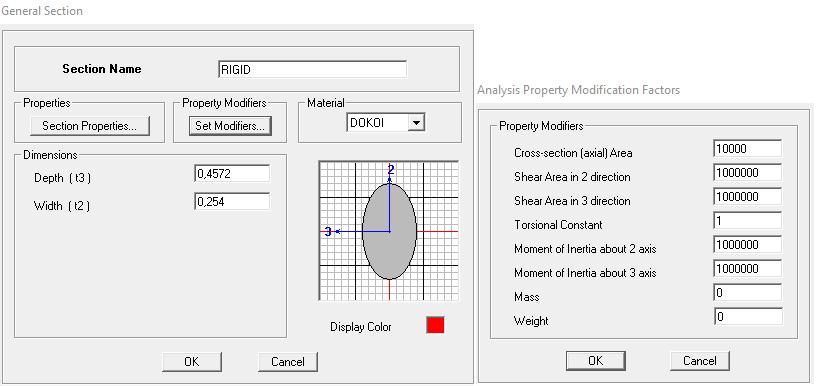Click Cancel in the General Section dialog
This screenshot has height=386, width=818.
(288, 361)
